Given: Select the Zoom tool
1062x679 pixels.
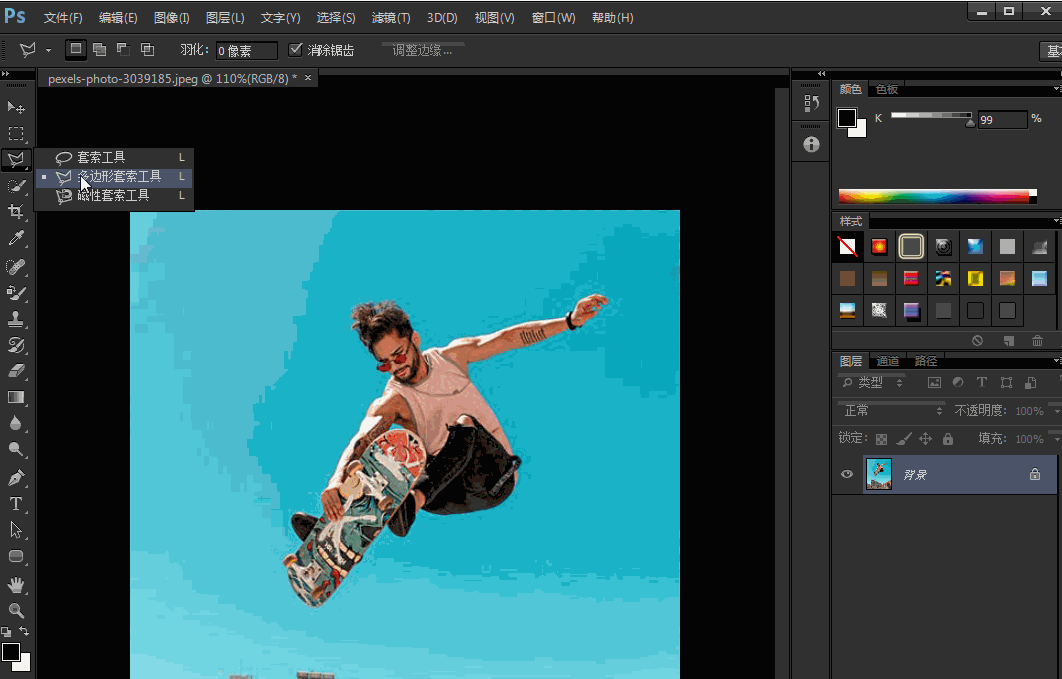Looking at the screenshot, I should [x=16, y=610].
